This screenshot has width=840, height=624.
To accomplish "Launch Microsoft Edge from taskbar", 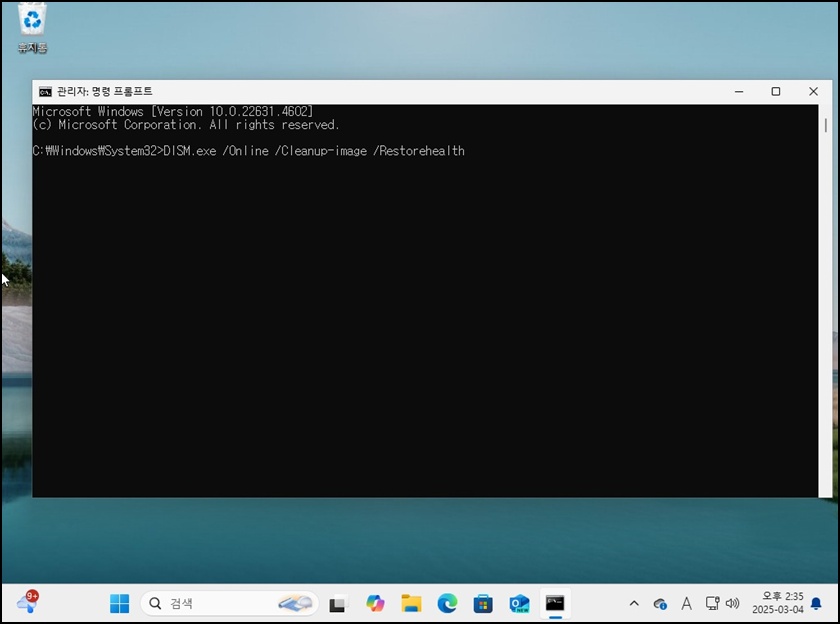I will pyautogui.click(x=447, y=604).
